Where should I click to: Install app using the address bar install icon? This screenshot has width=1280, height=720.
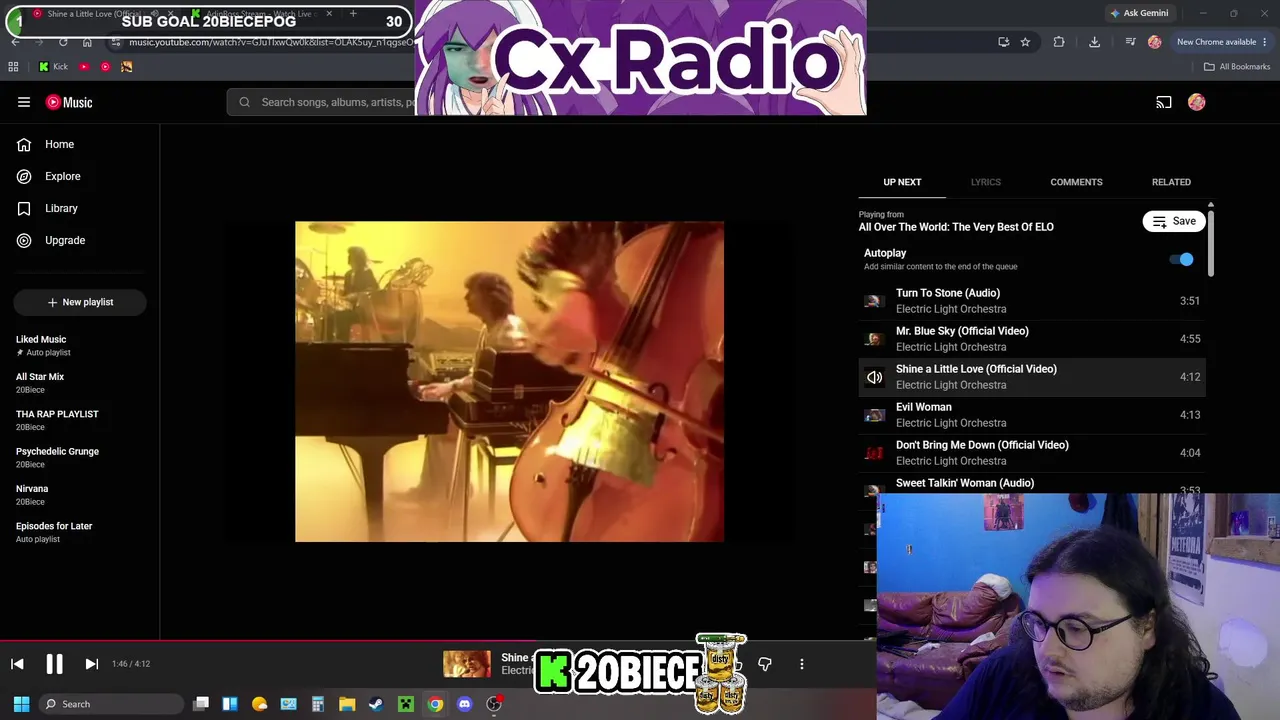[x=1003, y=42]
